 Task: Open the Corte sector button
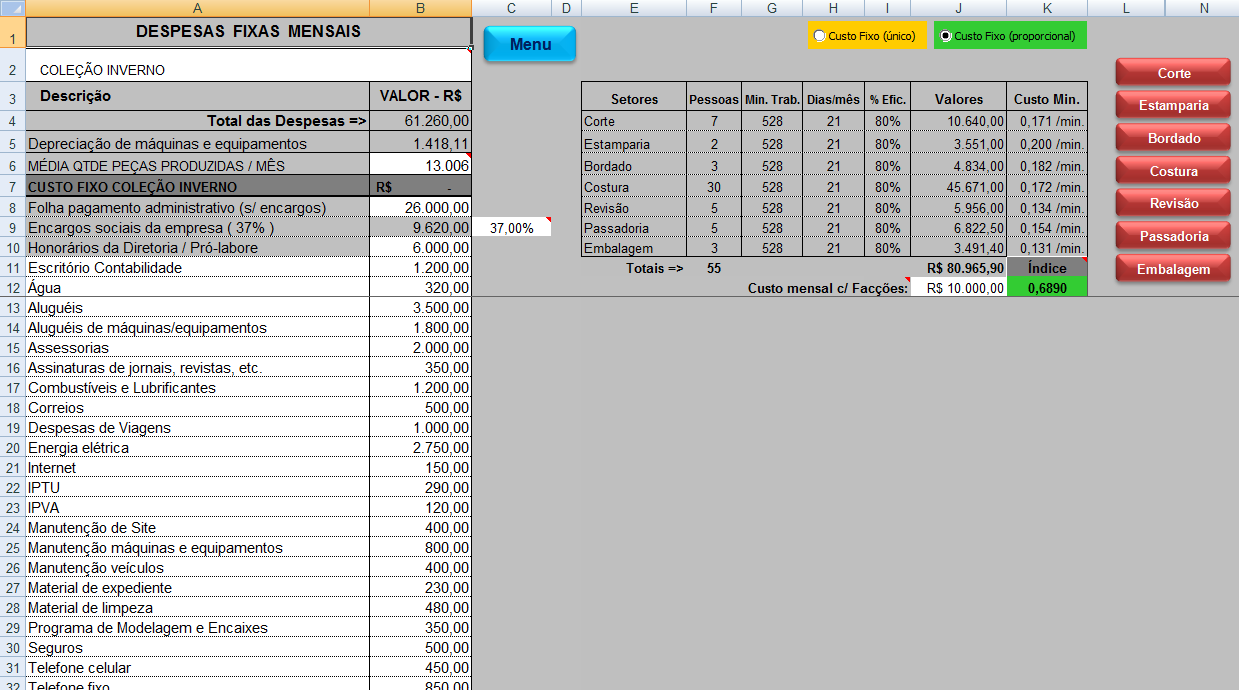click(x=1173, y=73)
